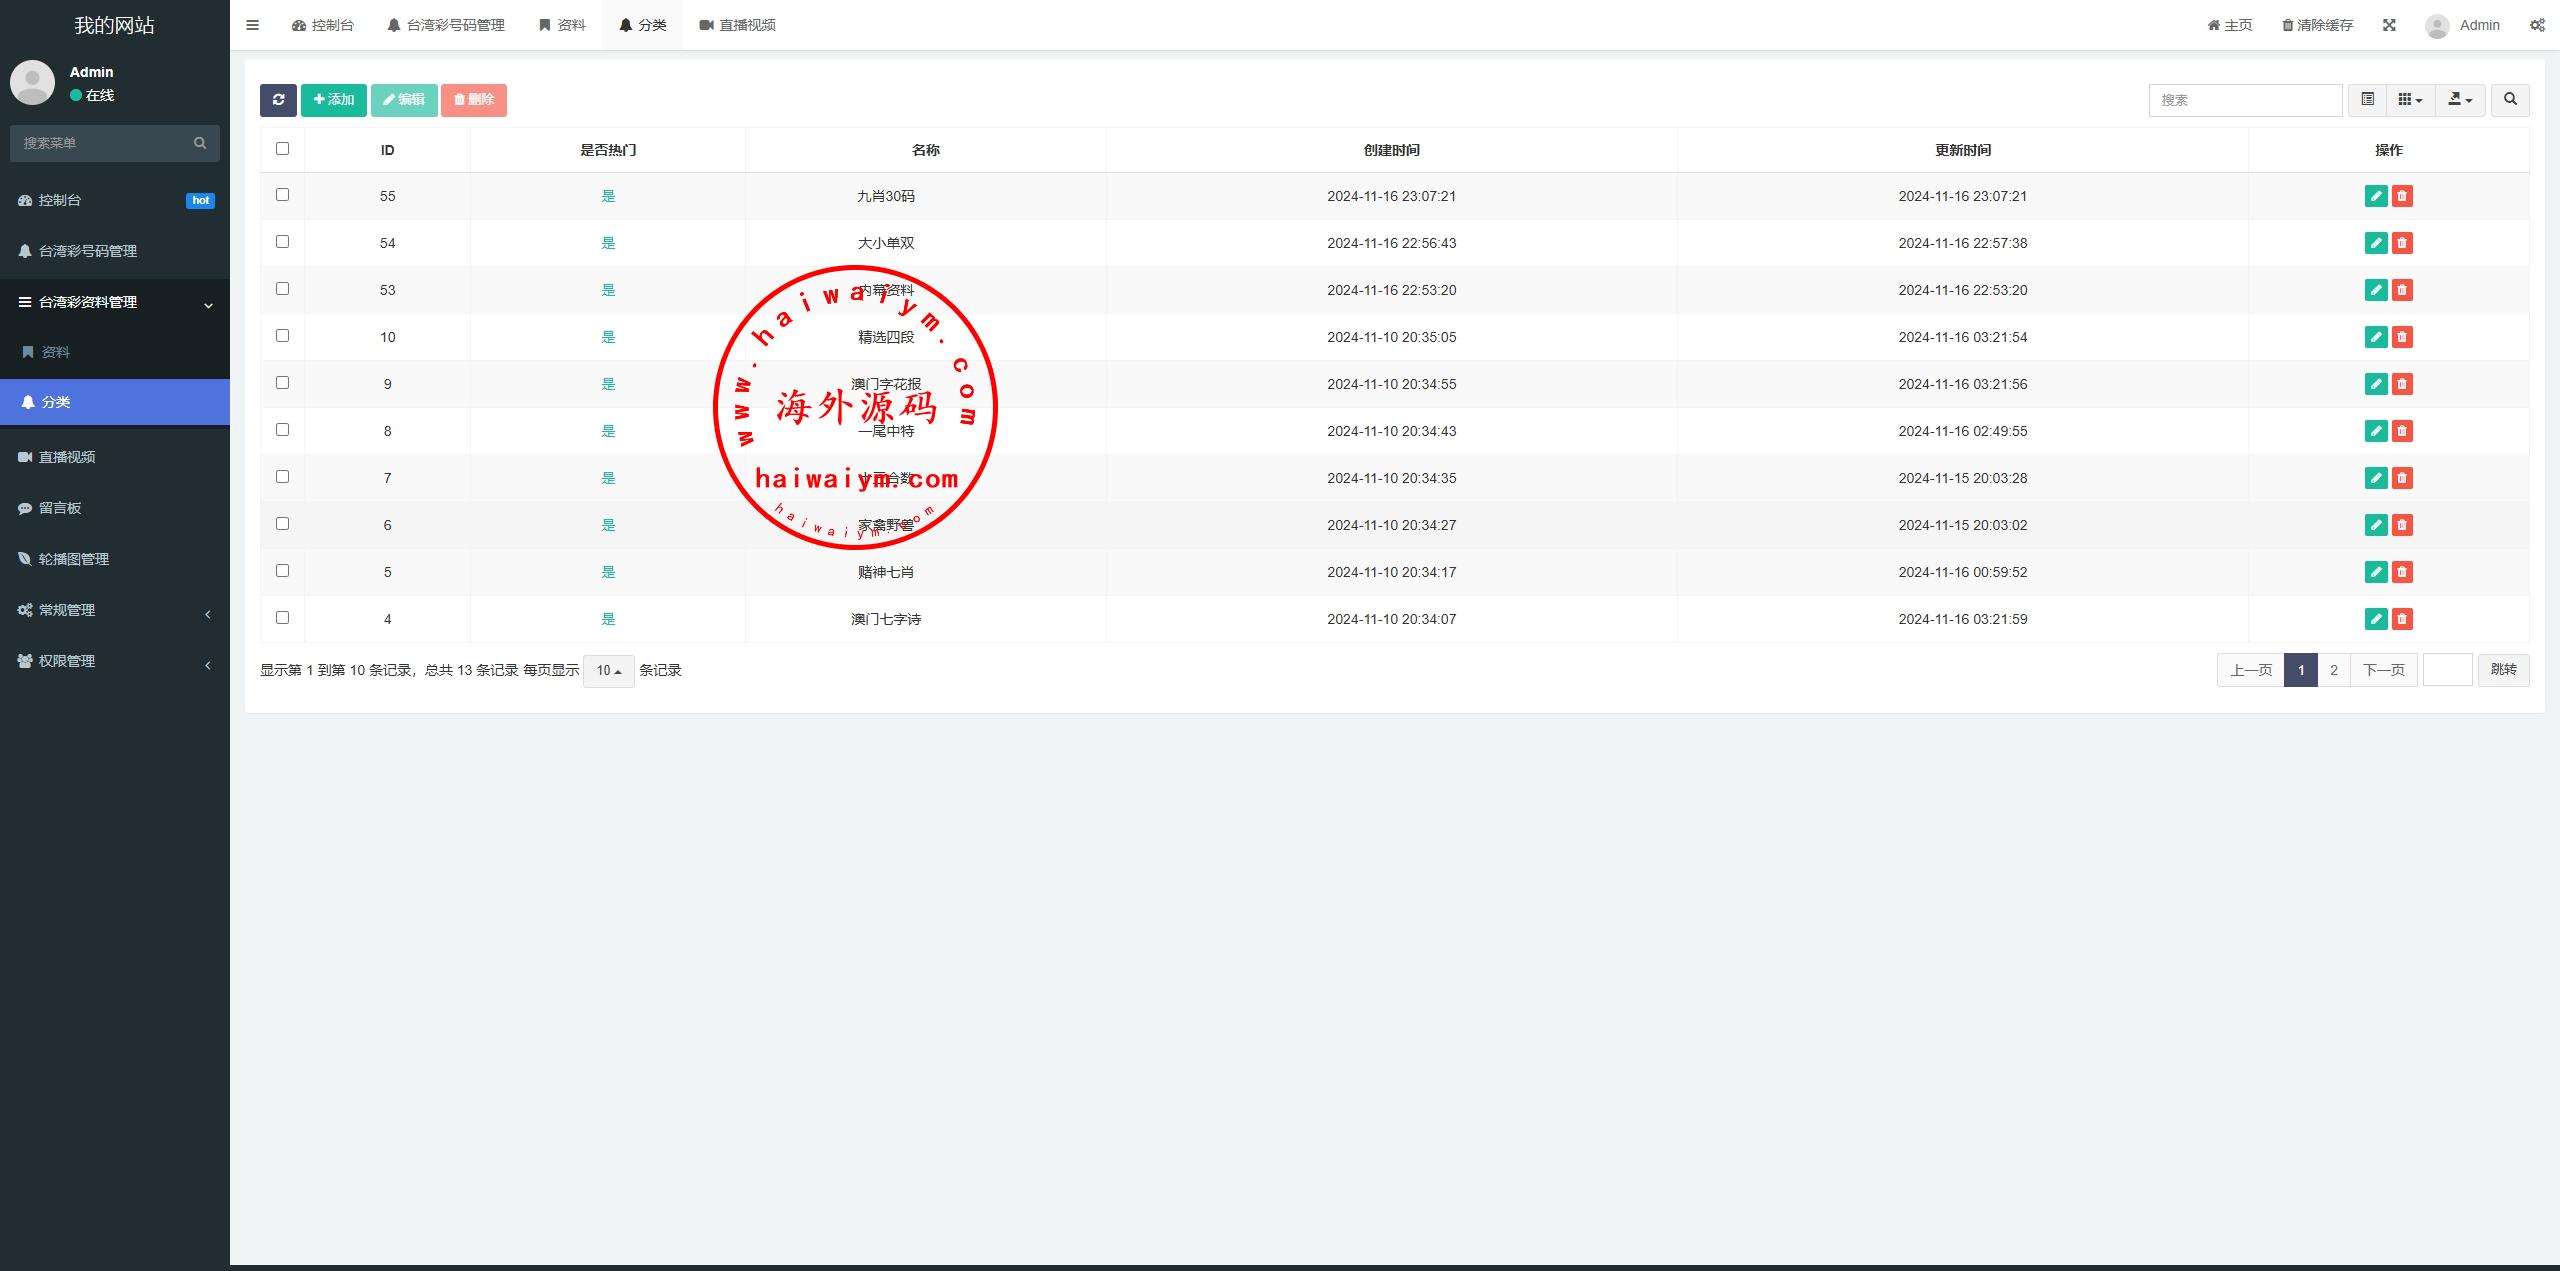The width and height of the screenshot is (2560, 1271).
Task: Click the refresh table icon button
Action: 278,100
